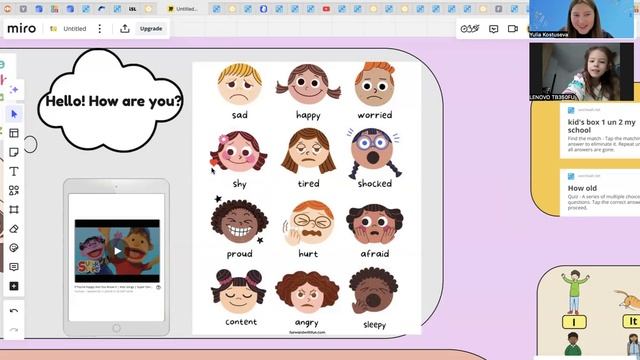
Task: Click the 'tired' label
Action: click(309, 183)
